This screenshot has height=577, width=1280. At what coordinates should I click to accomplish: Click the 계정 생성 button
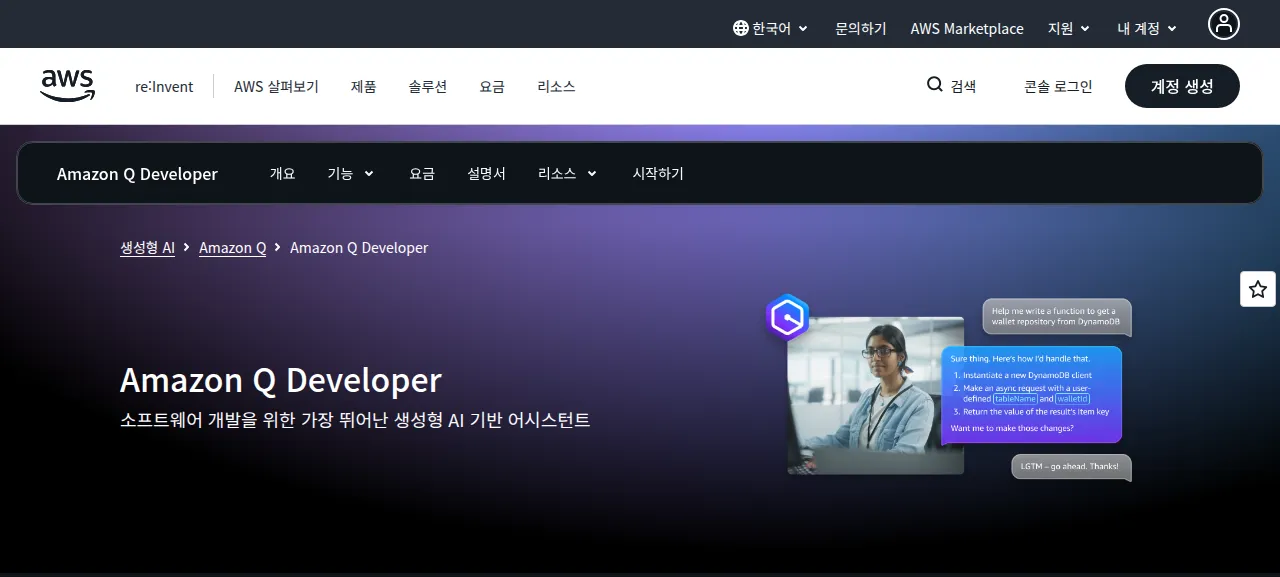pyautogui.click(x=1182, y=86)
